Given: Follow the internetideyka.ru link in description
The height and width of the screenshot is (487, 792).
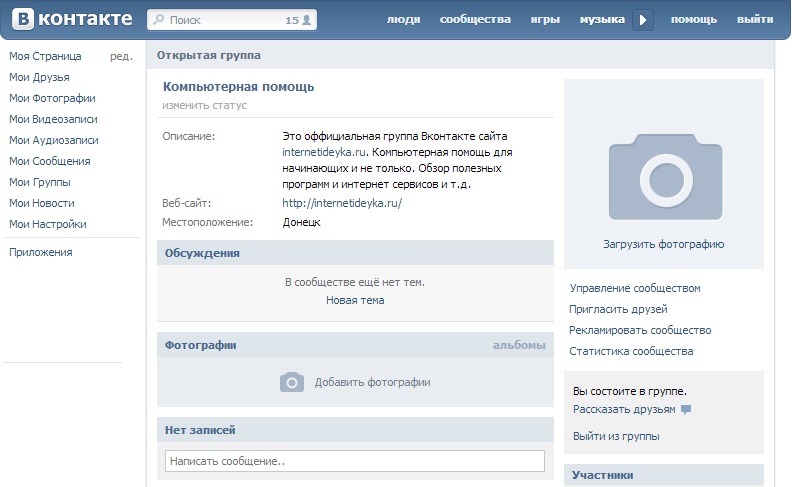Looking at the screenshot, I should (324, 152).
